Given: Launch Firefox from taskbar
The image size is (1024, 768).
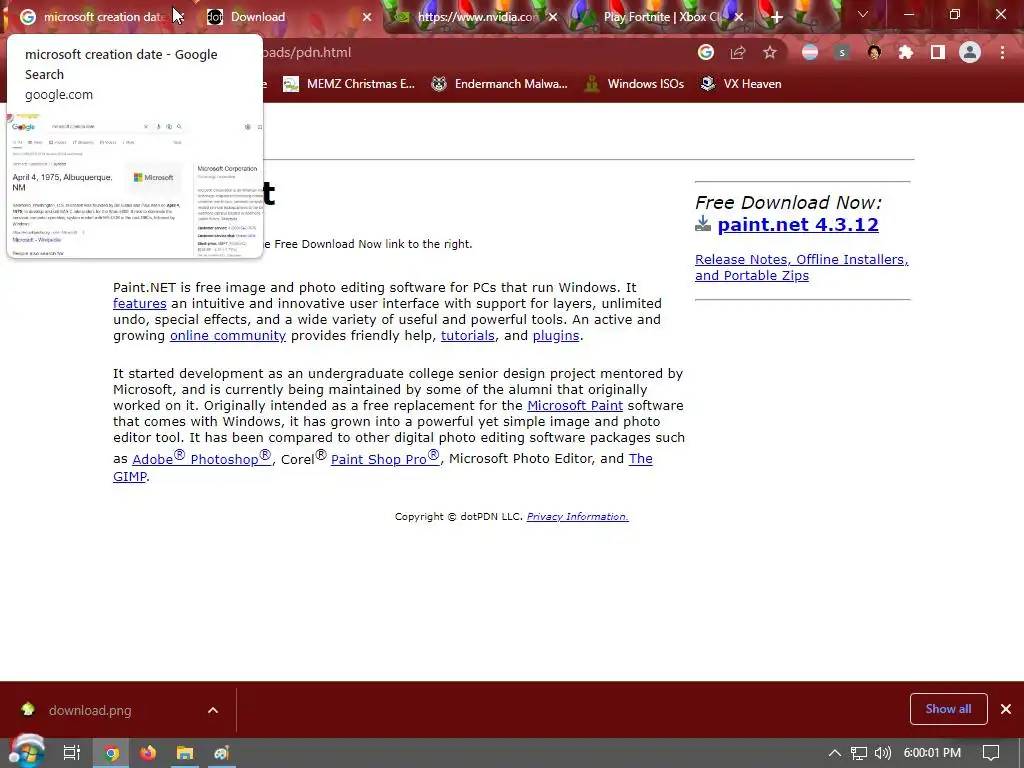Looking at the screenshot, I should click(148, 753).
